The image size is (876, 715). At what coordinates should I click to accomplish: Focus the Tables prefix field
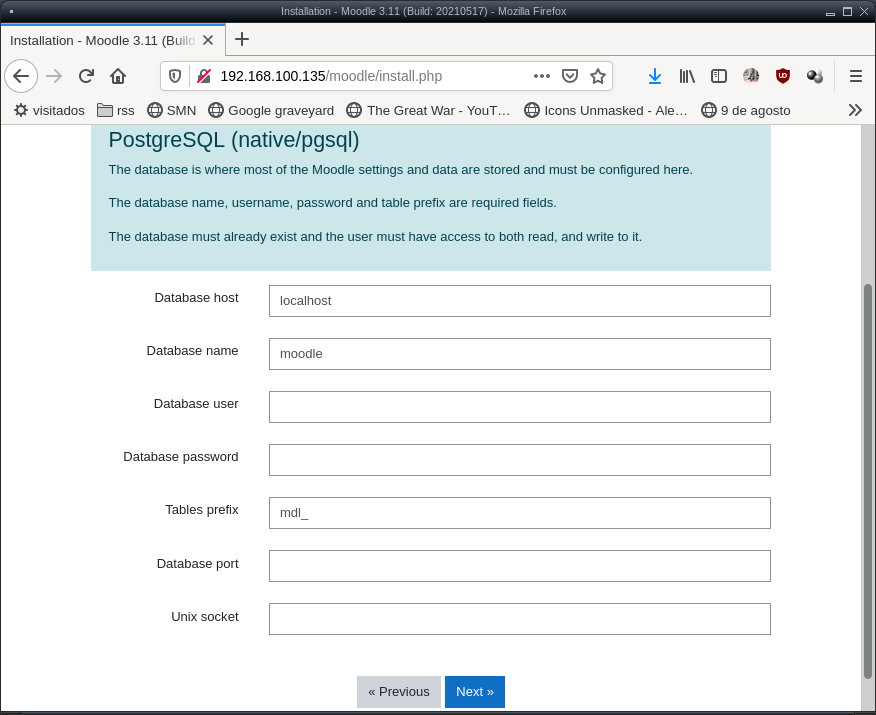coord(520,513)
